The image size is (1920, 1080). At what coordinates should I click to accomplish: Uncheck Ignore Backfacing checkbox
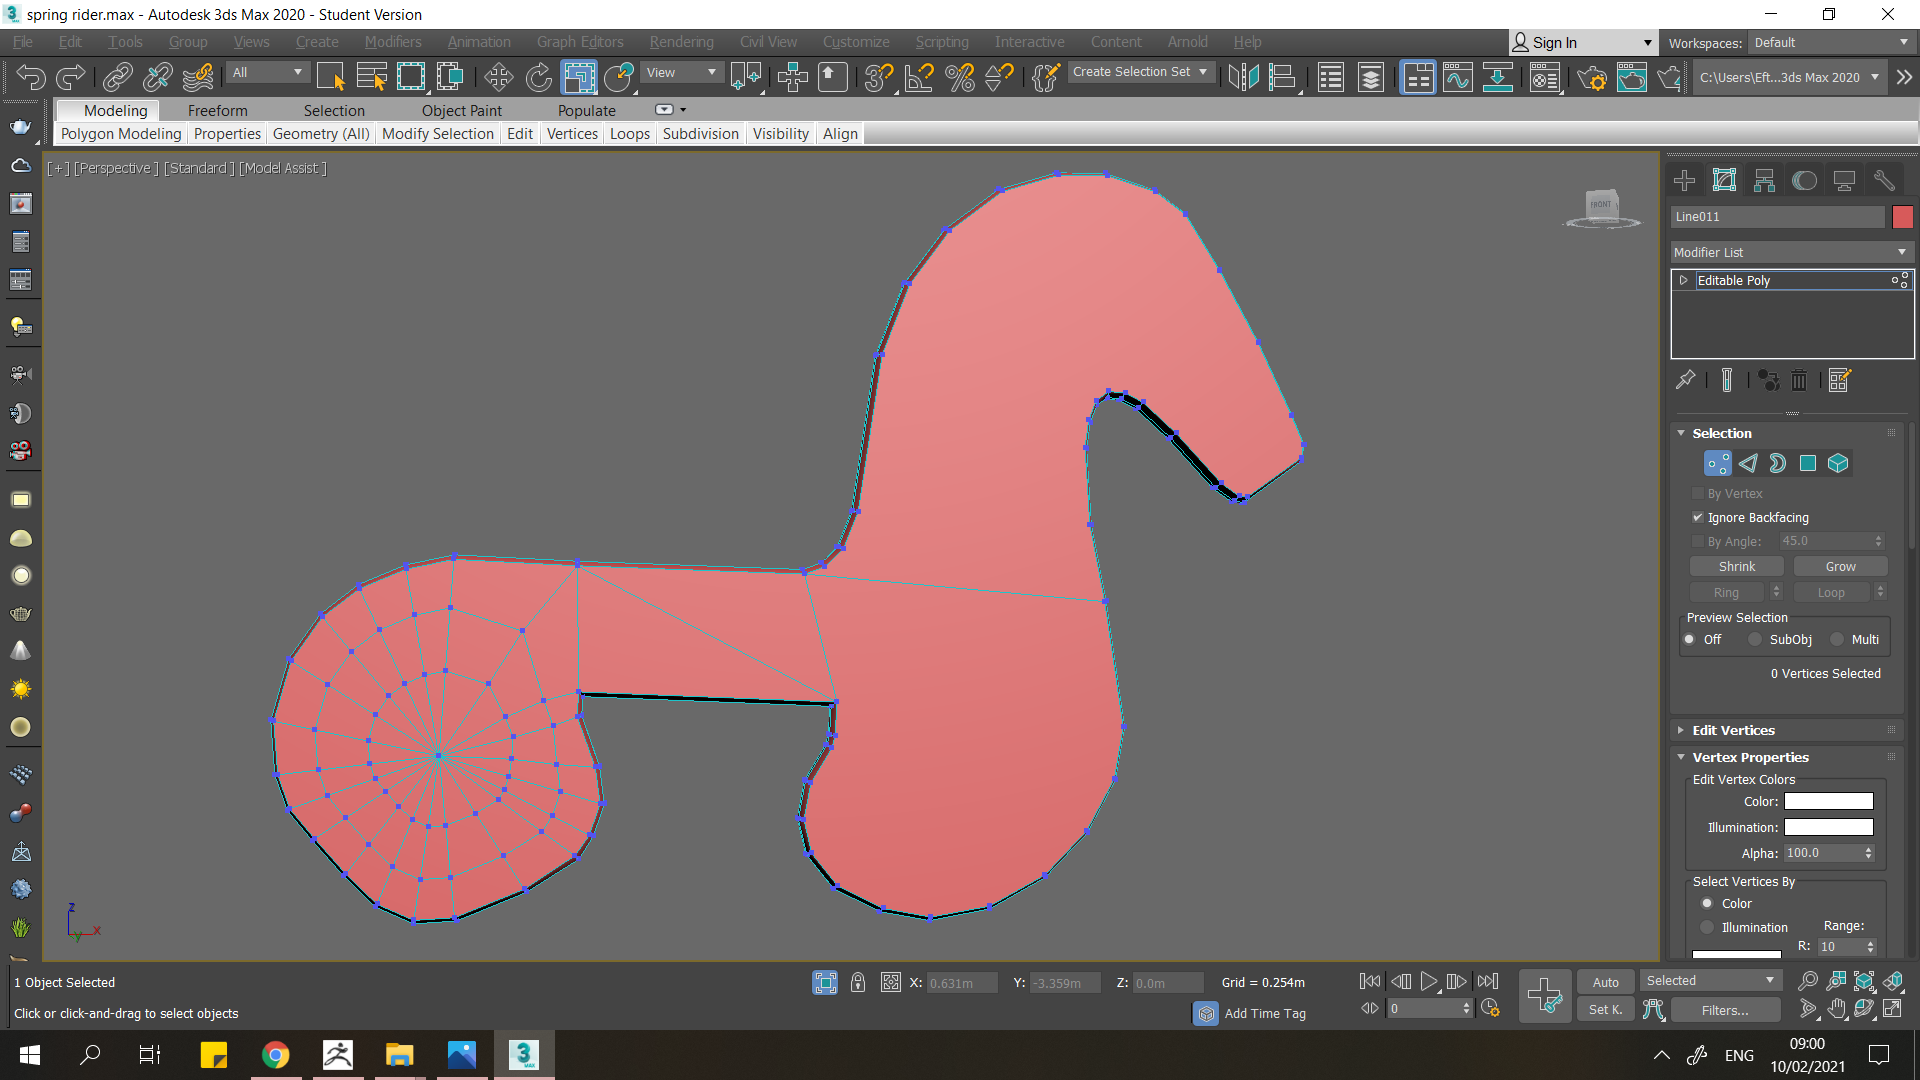point(1697,518)
